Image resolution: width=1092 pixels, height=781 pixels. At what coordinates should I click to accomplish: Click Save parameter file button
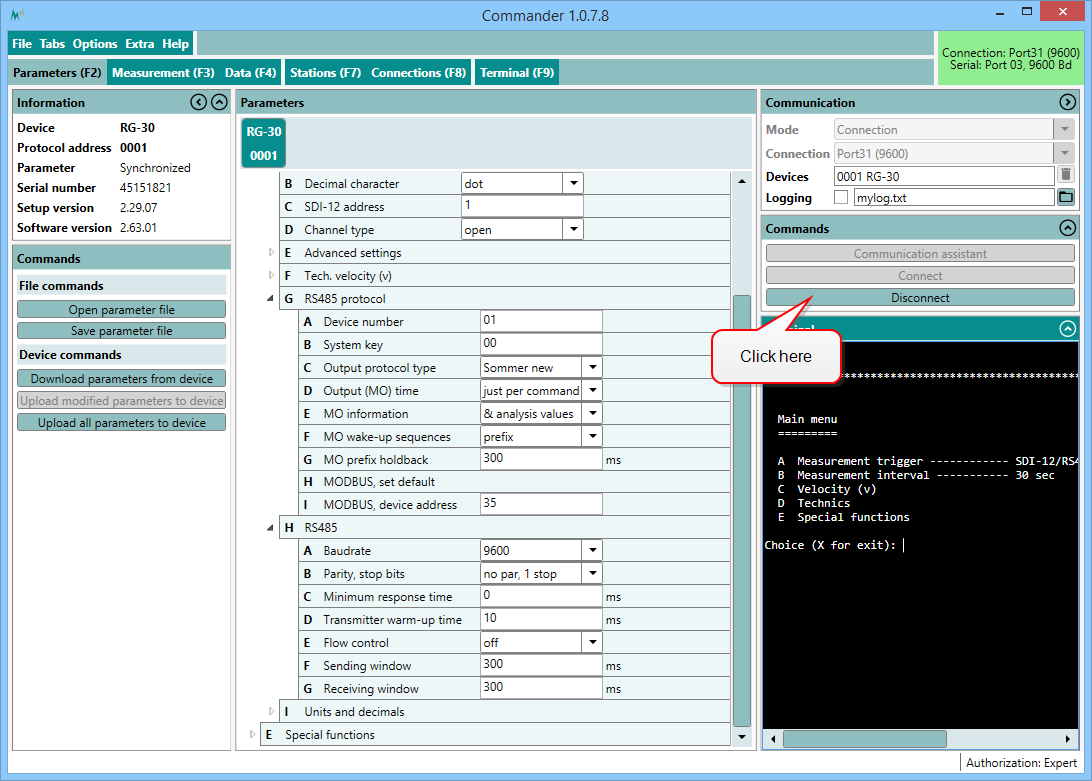coord(121,330)
